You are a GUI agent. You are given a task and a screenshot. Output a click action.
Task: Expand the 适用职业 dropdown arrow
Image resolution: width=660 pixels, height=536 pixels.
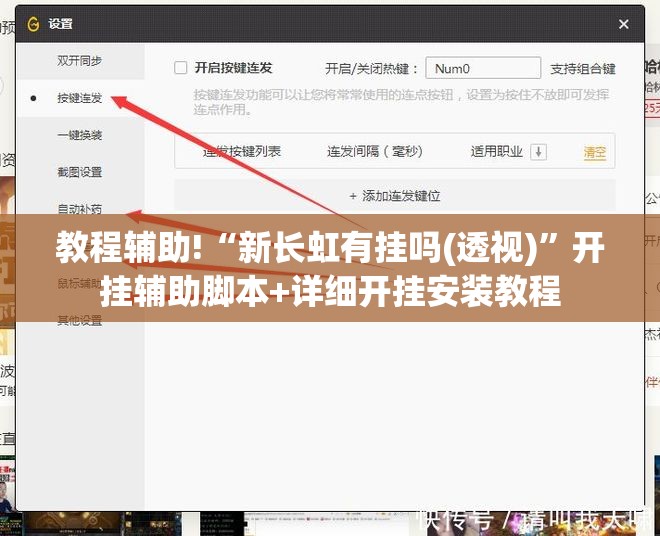pyautogui.click(x=538, y=152)
